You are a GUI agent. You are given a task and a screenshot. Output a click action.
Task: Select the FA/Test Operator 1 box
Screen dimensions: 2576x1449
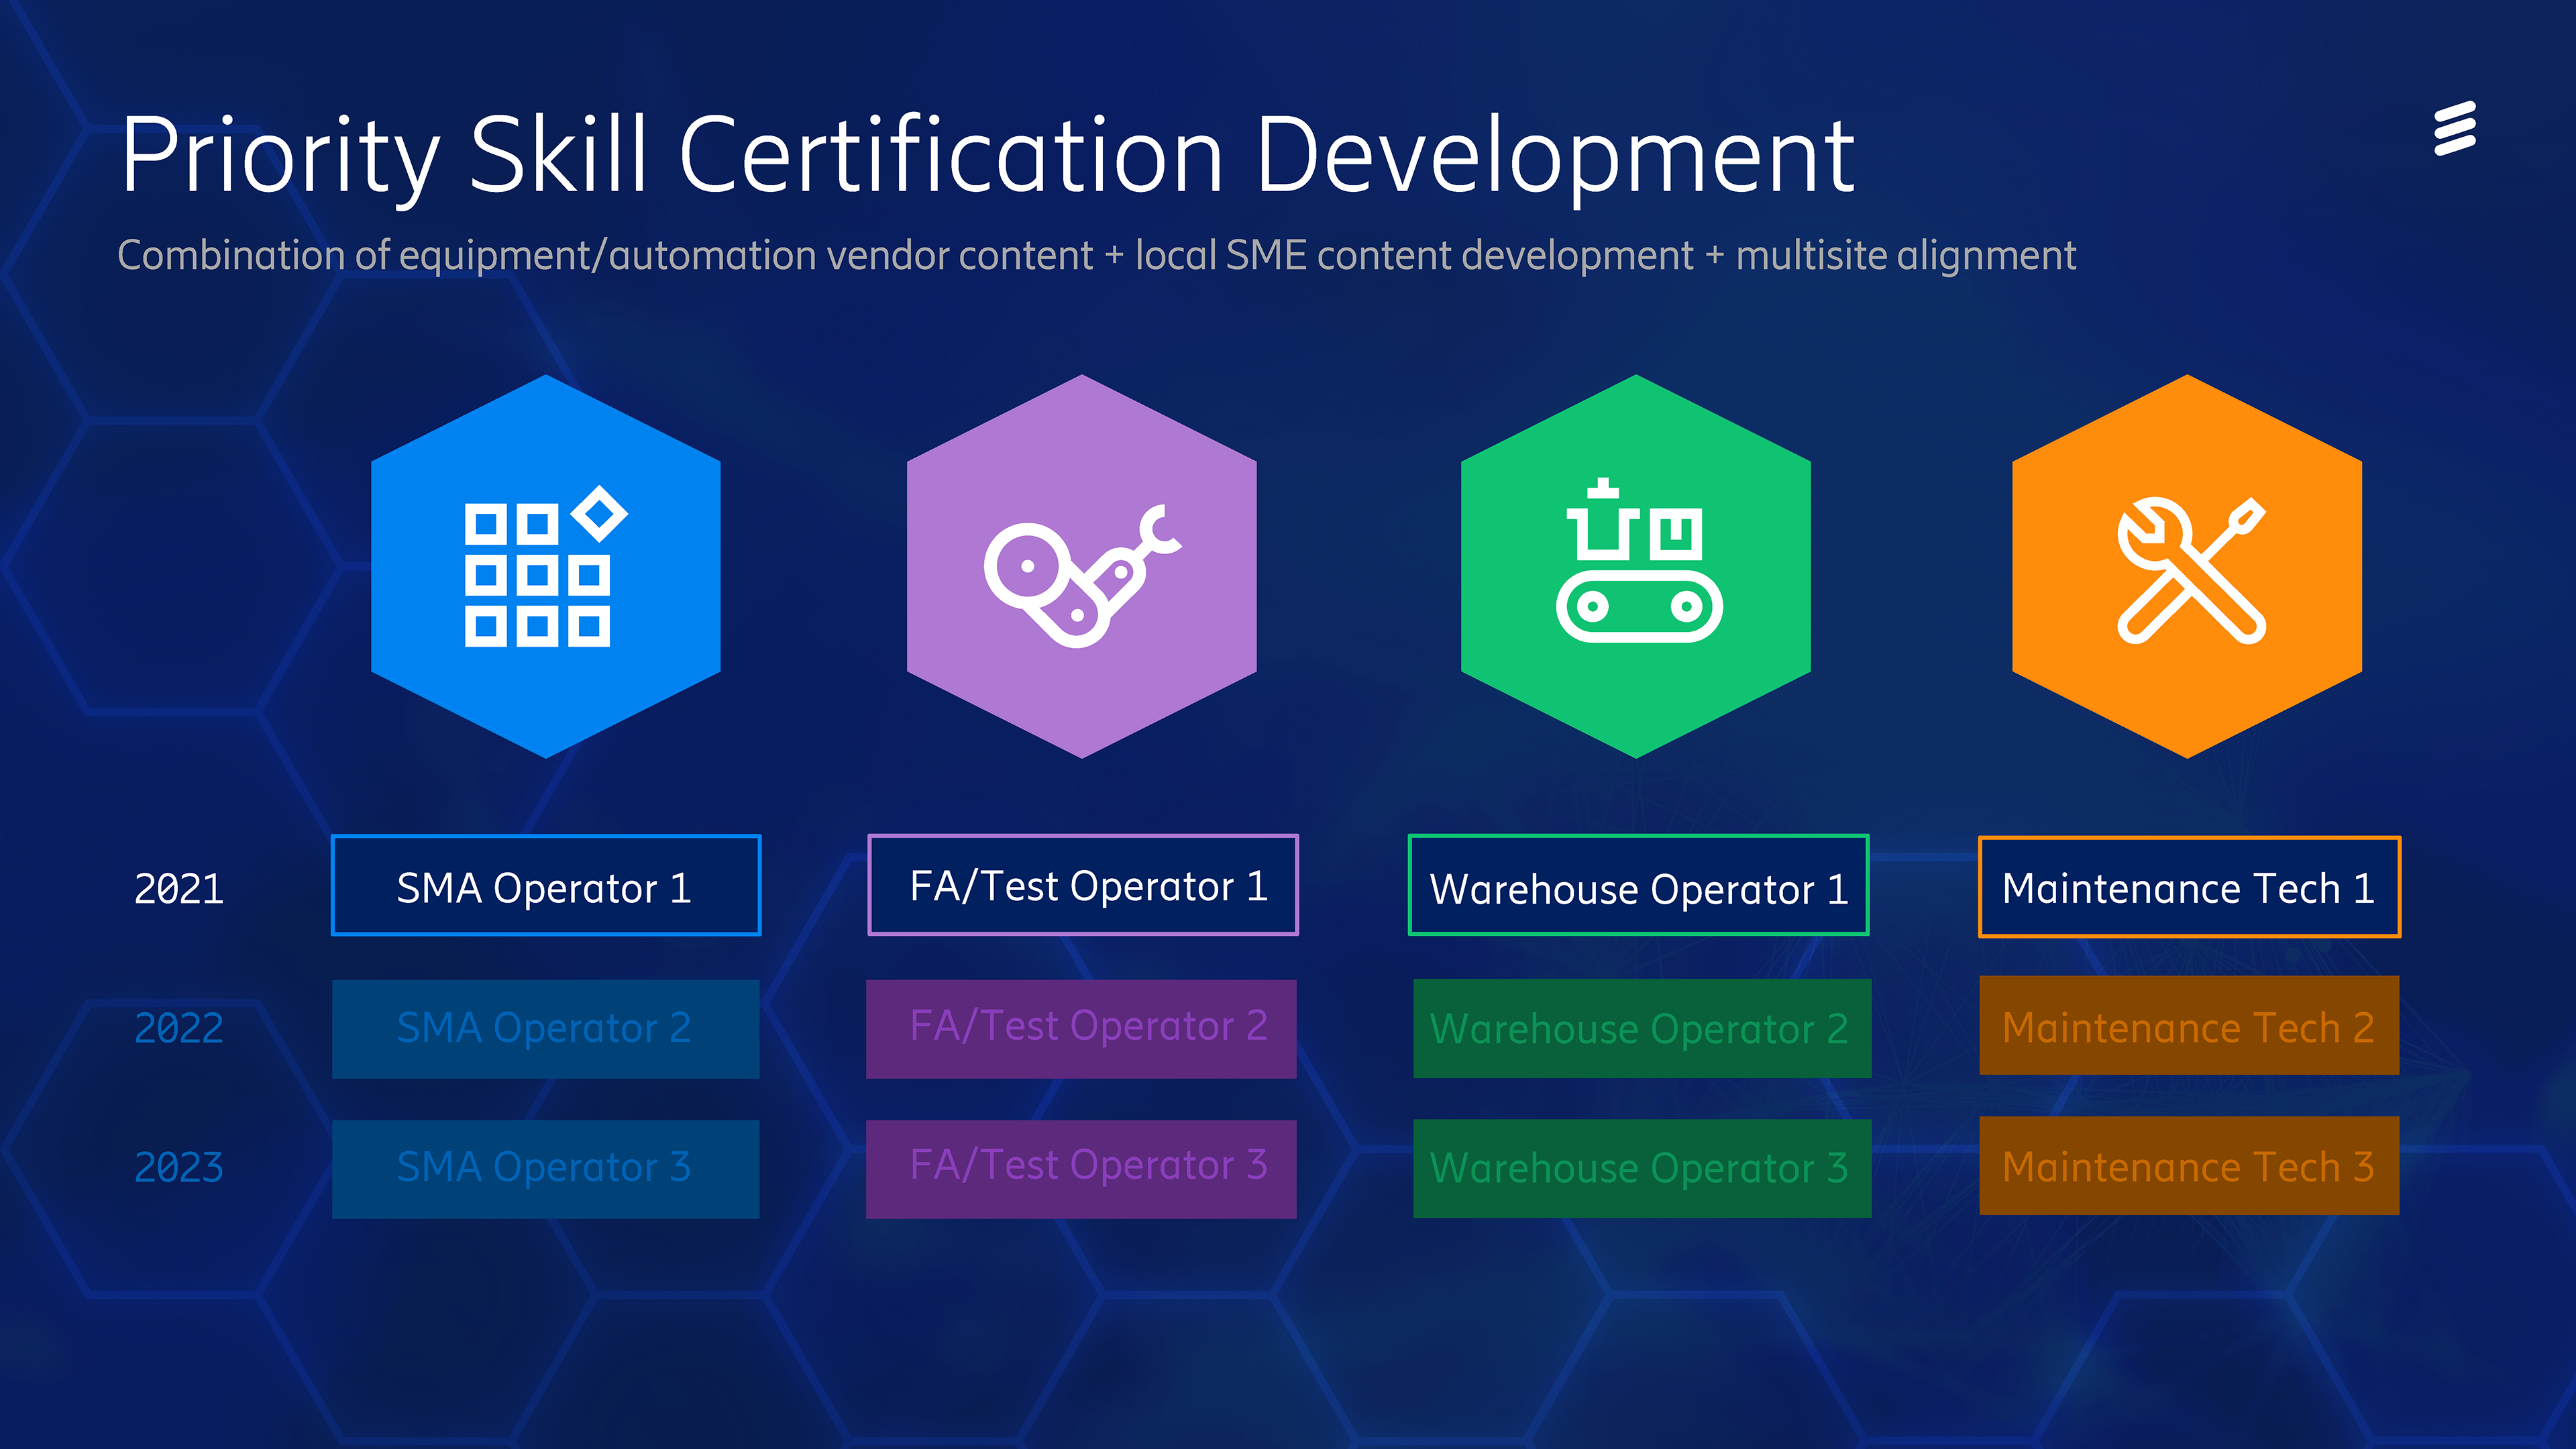1082,885
